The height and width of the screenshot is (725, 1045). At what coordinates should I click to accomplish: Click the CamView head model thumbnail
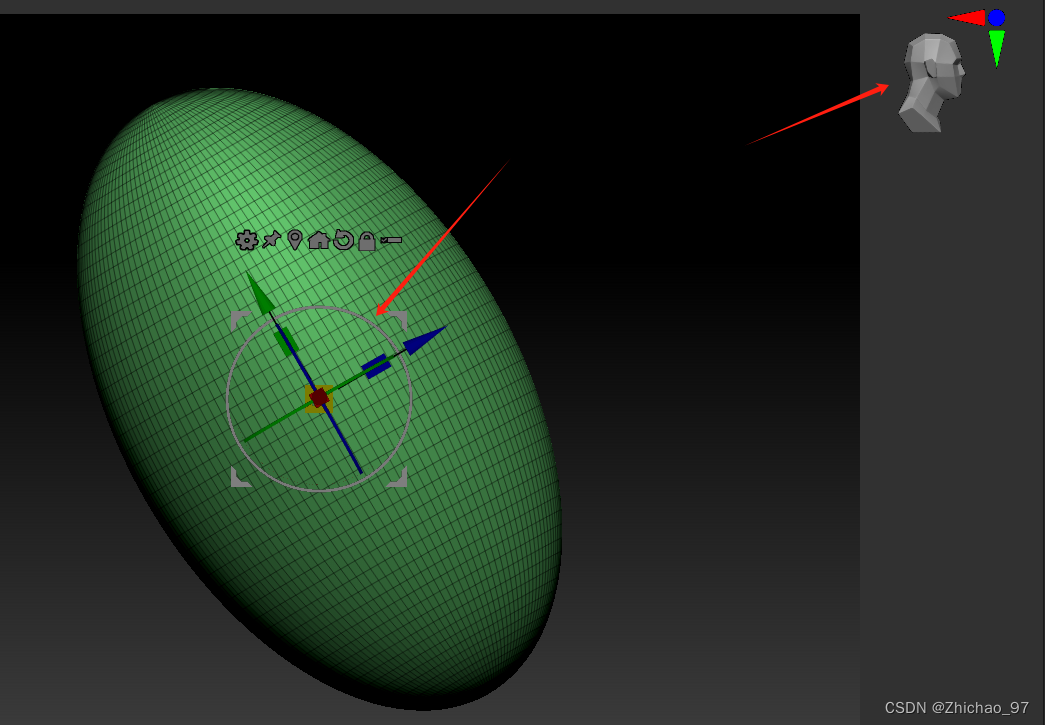point(932,83)
